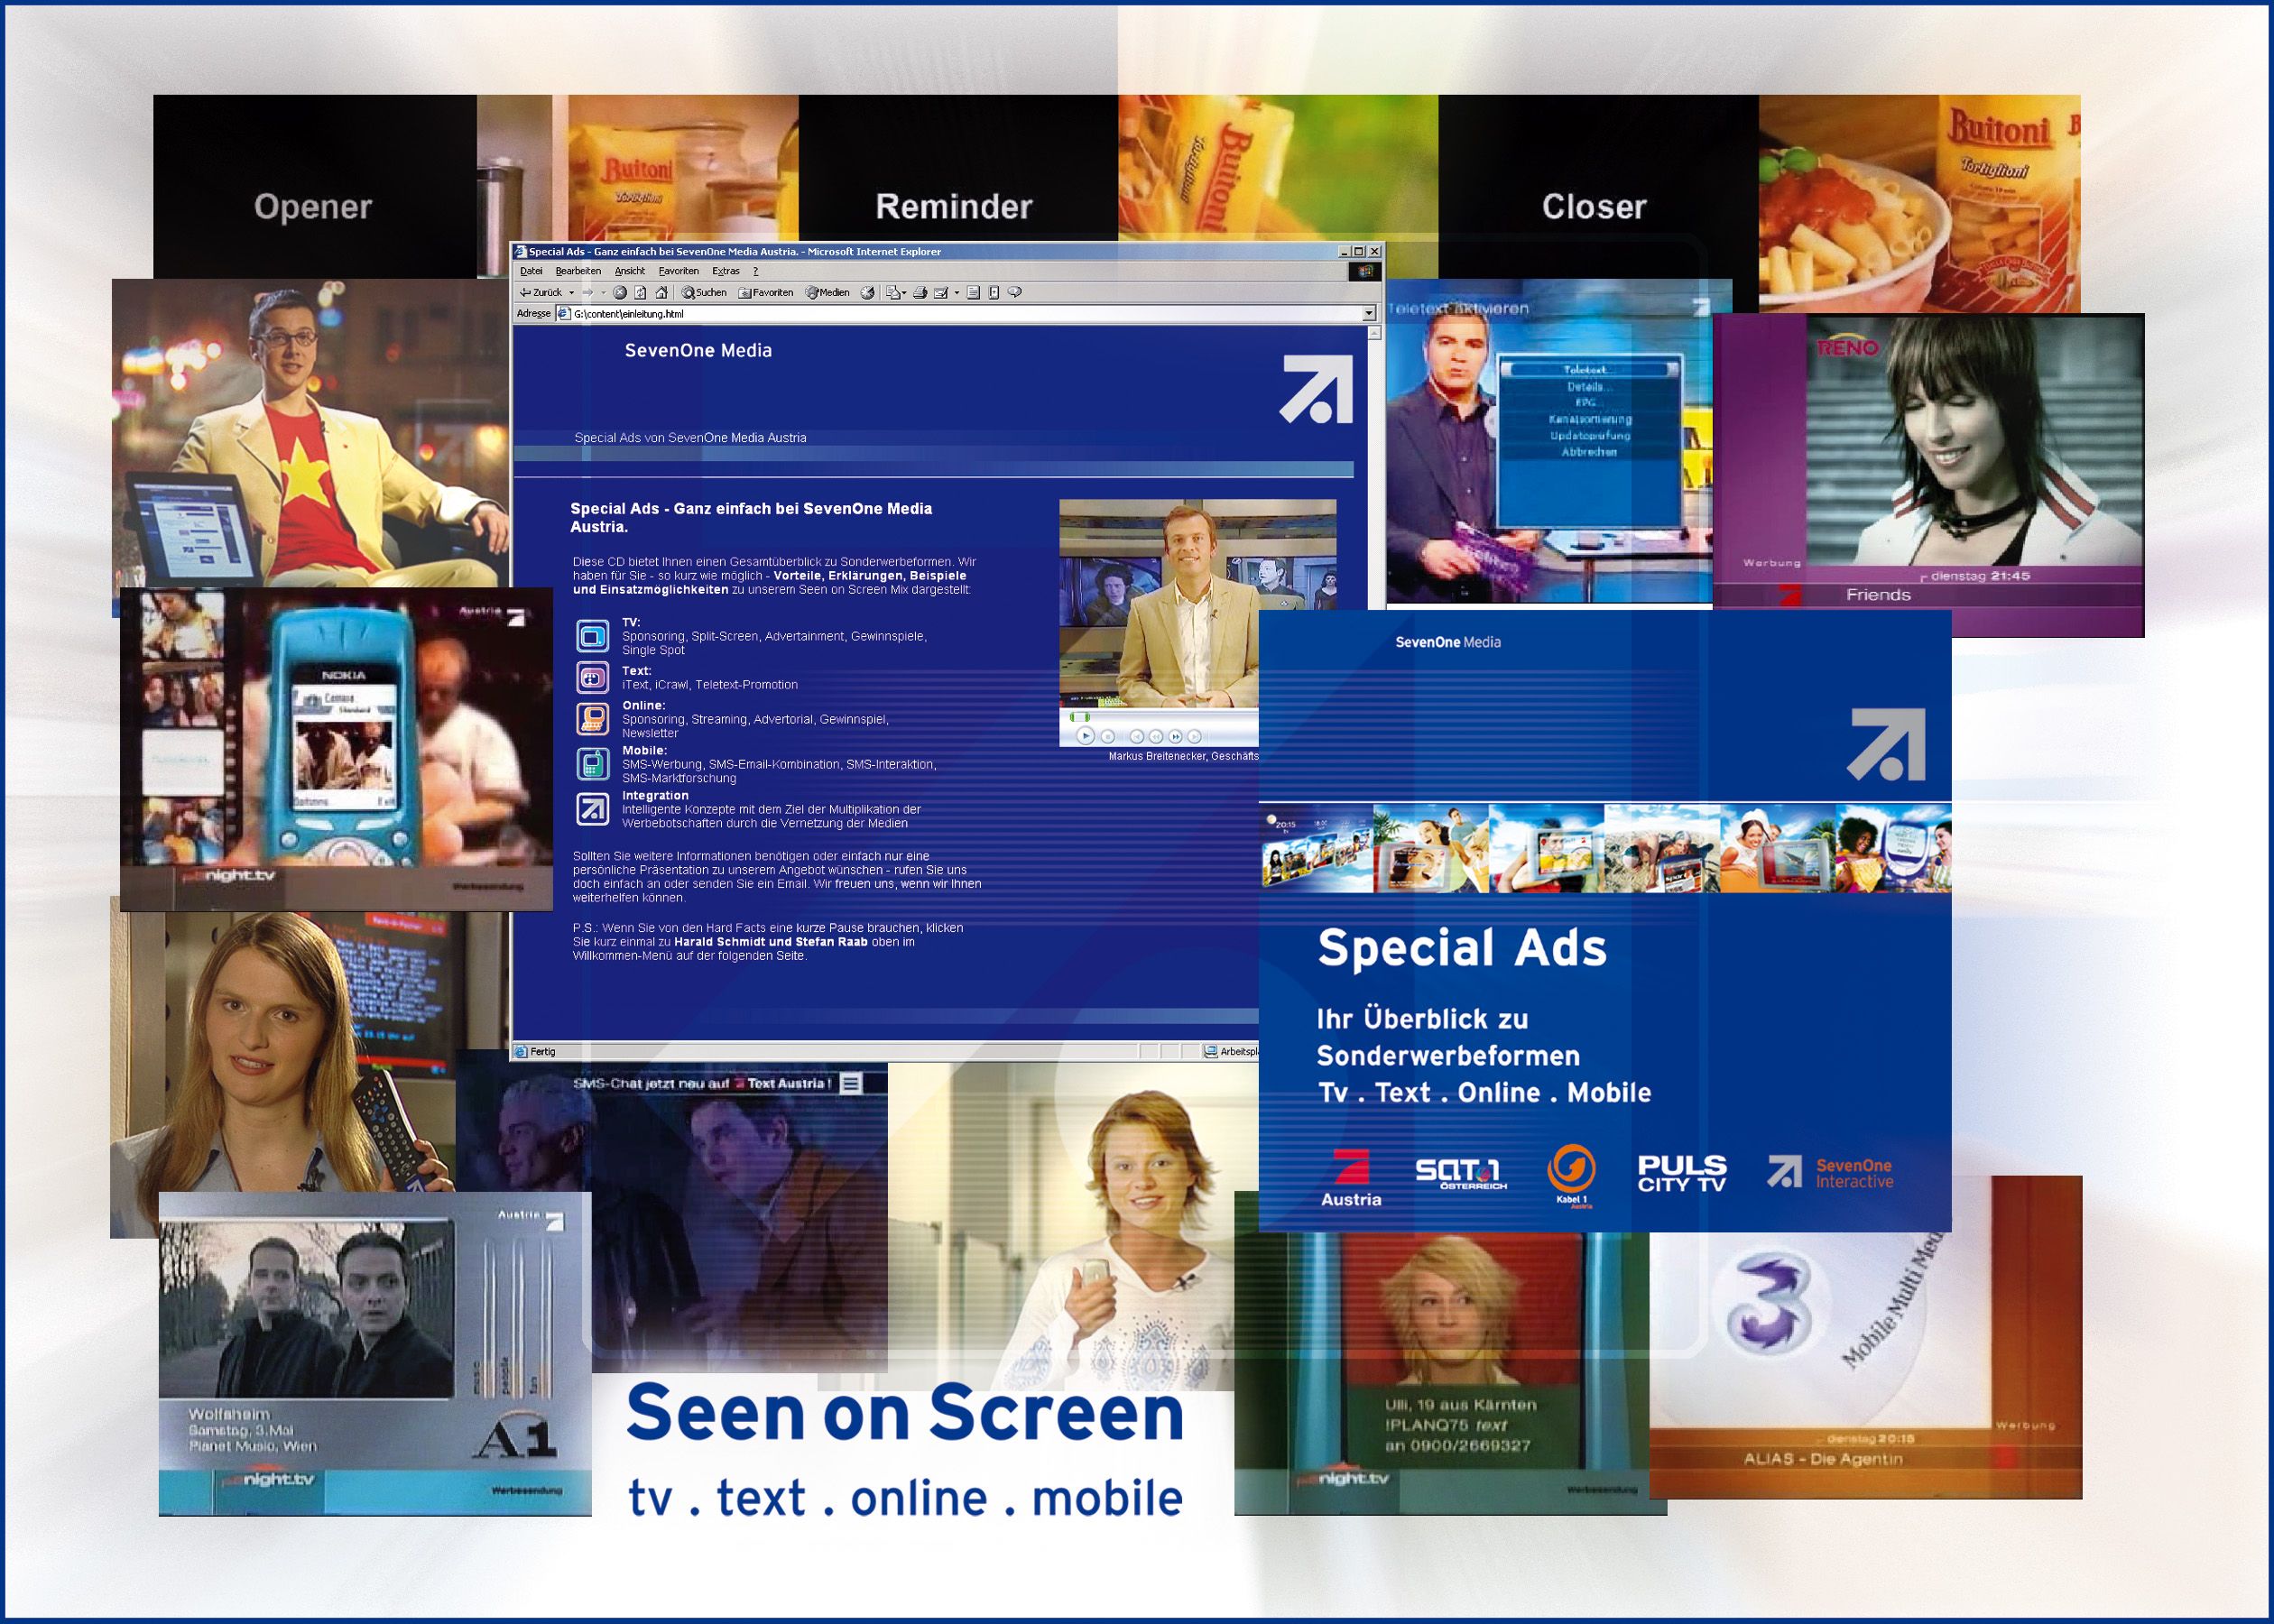The height and width of the screenshot is (1624, 2274).
Task: Click the Text category icon
Action: click(x=592, y=678)
